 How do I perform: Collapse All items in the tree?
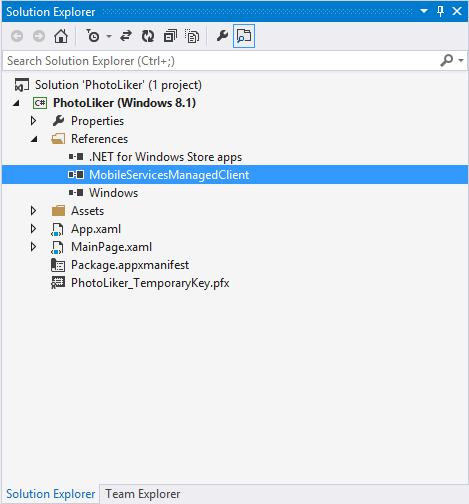coord(170,36)
